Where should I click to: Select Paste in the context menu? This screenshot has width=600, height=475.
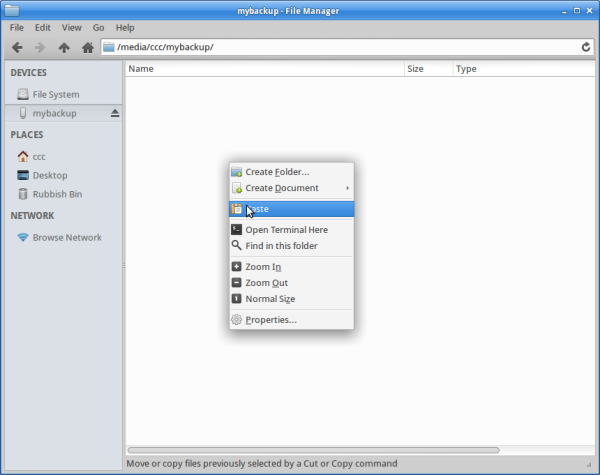coord(258,209)
